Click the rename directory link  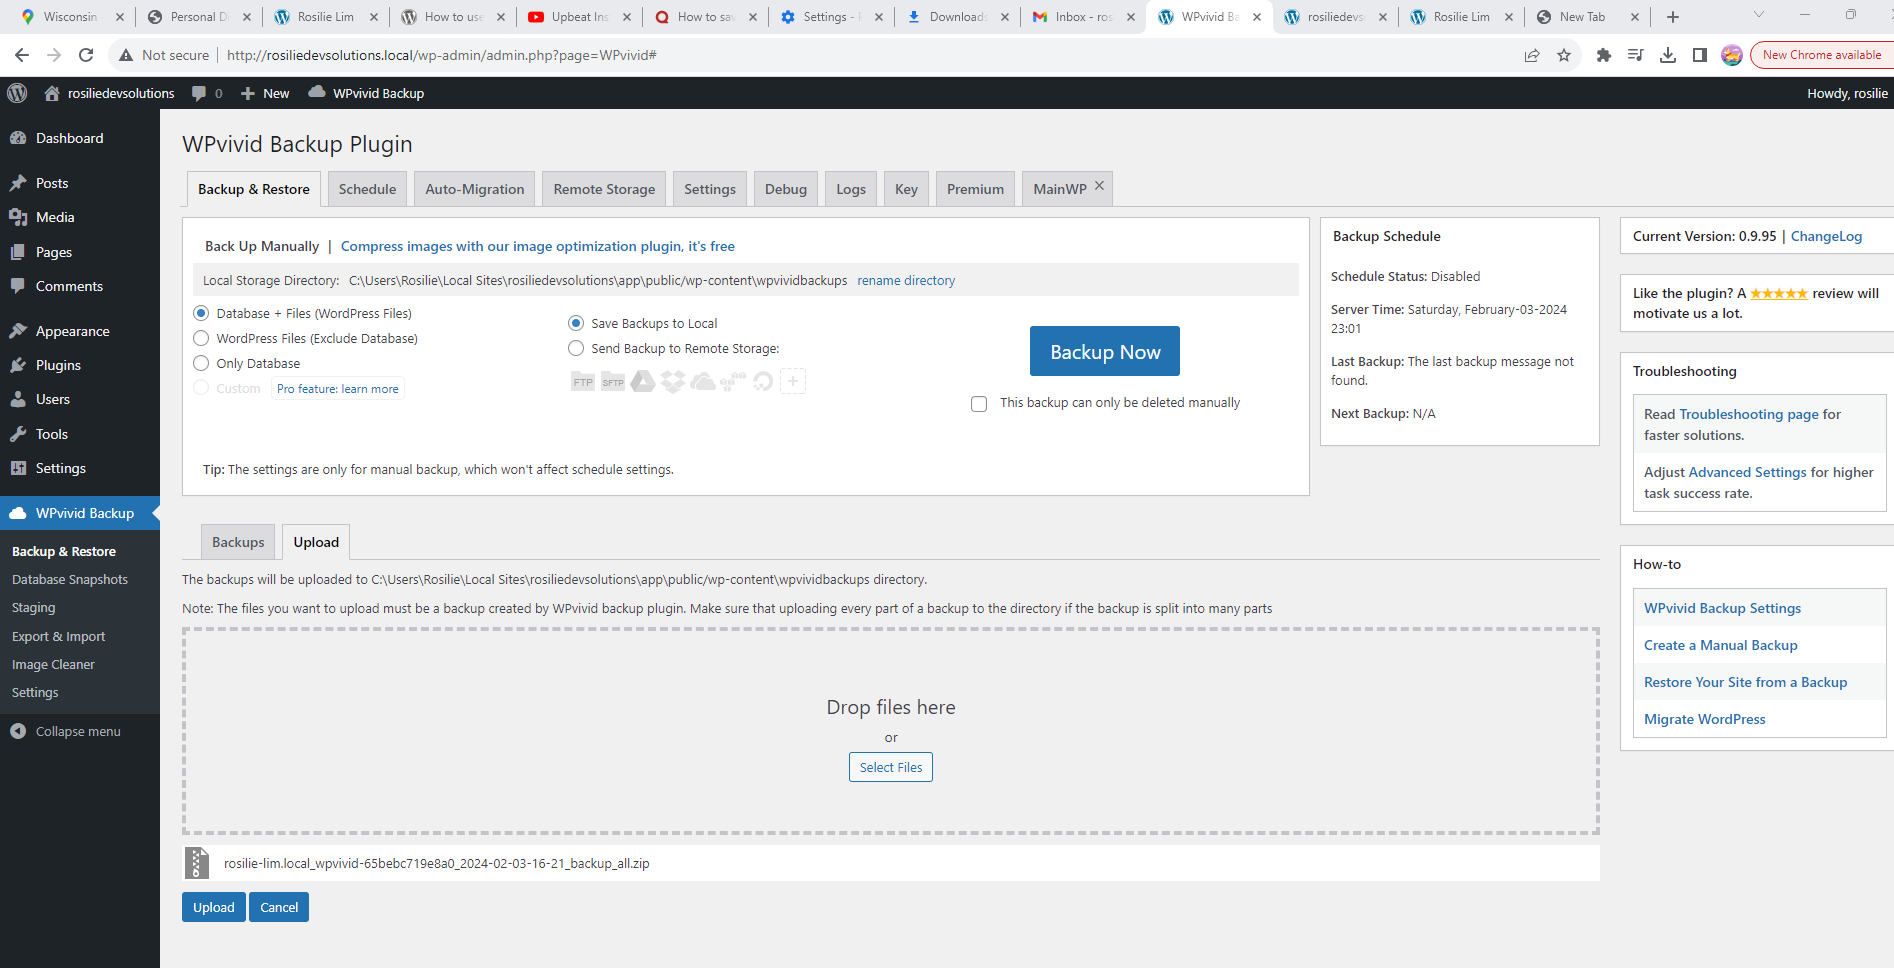pyautogui.click(x=906, y=281)
